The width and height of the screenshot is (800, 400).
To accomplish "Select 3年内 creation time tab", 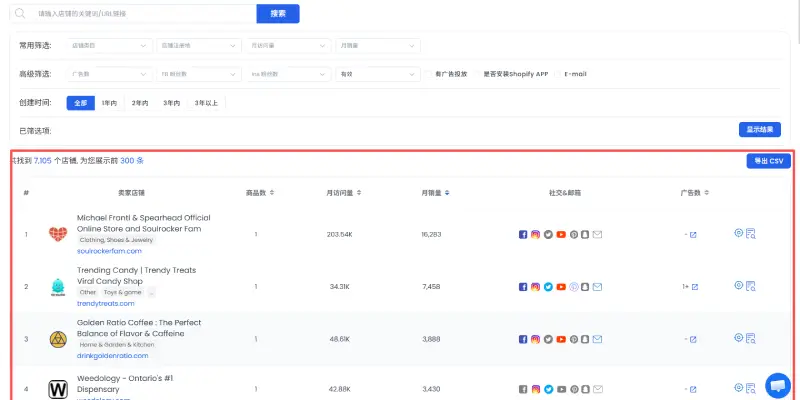I will [x=171, y=103].
